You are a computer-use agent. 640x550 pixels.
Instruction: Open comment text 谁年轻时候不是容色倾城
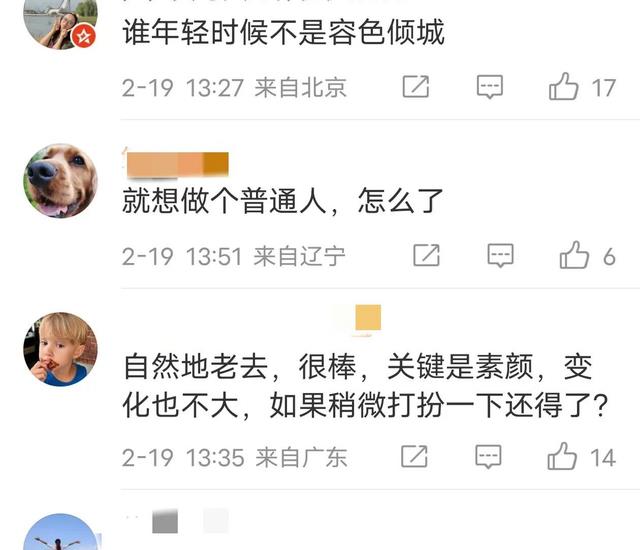283,33
